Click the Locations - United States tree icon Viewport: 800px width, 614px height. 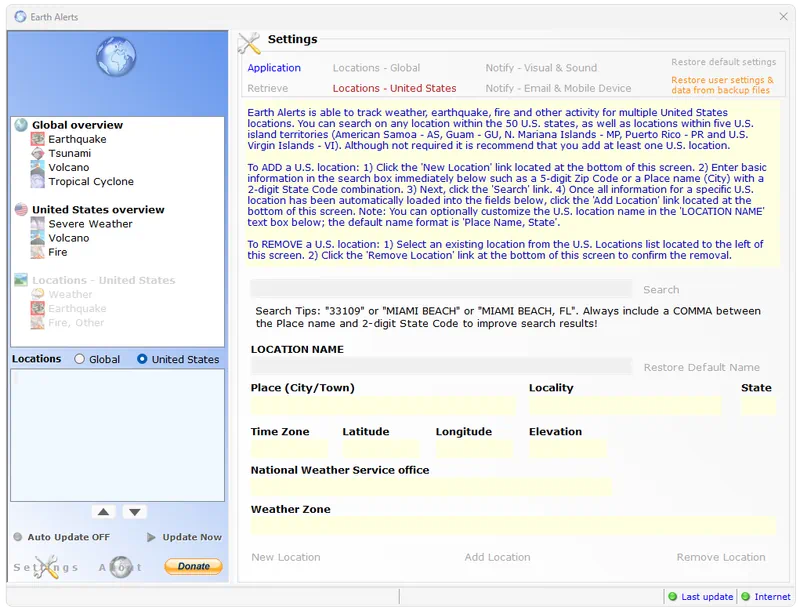pos(21,280)
